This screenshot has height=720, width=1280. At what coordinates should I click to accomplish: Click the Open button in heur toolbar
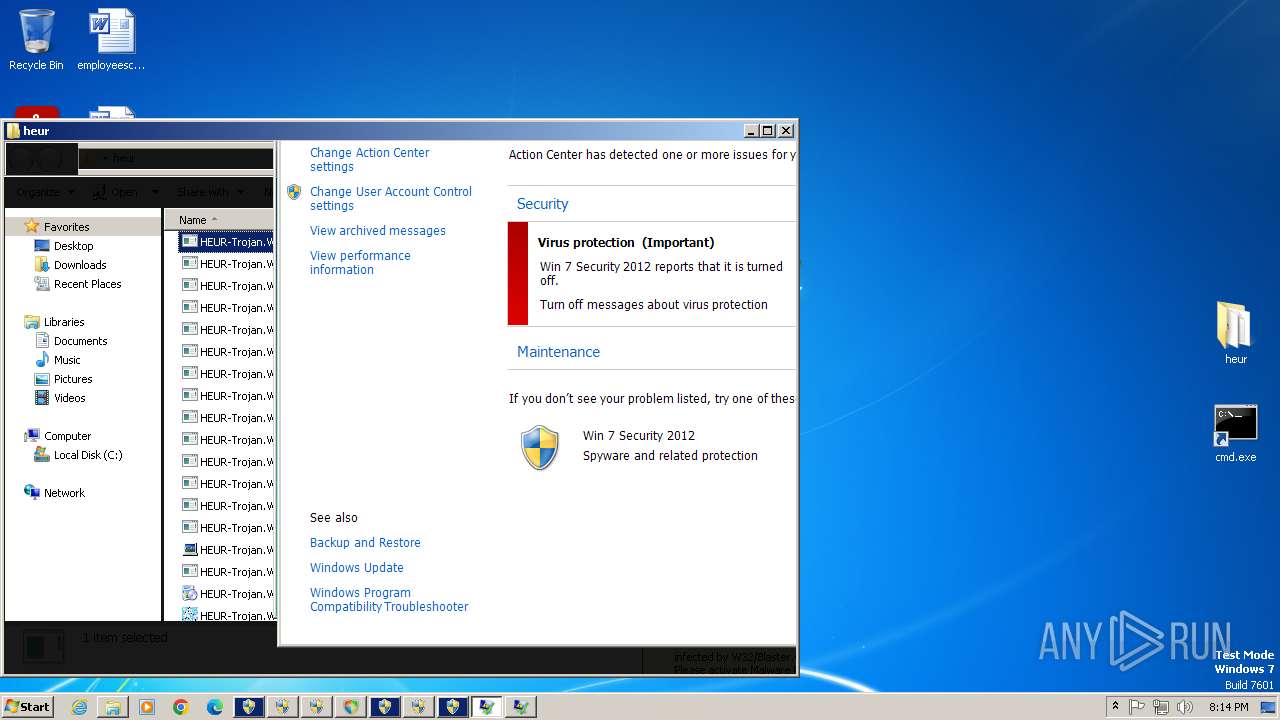tap(125, 192)
